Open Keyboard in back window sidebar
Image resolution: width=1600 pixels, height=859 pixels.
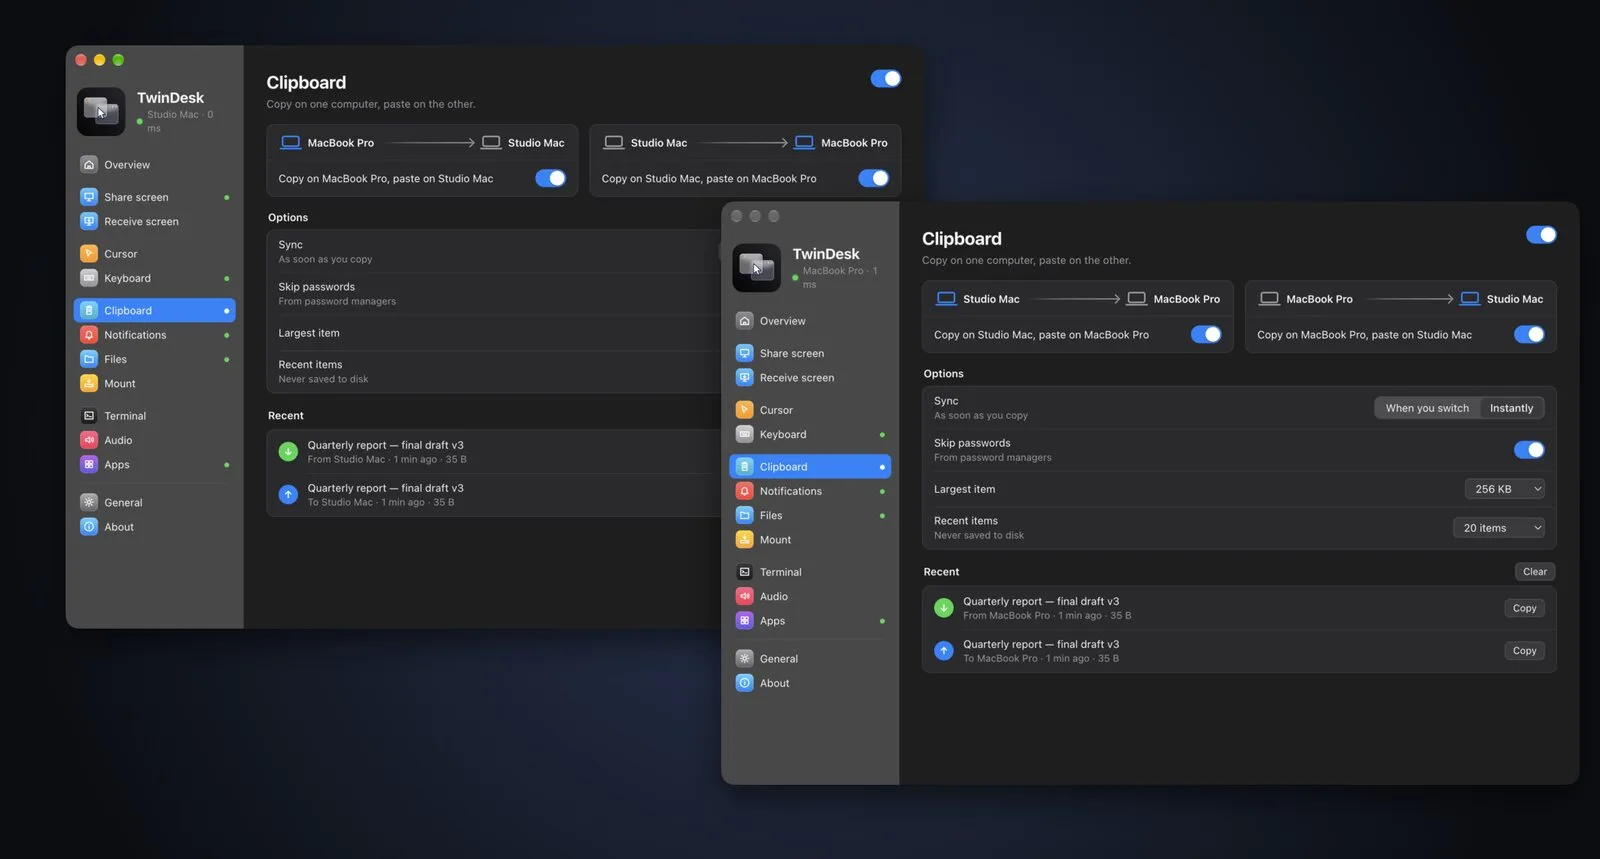click(154, 278)
